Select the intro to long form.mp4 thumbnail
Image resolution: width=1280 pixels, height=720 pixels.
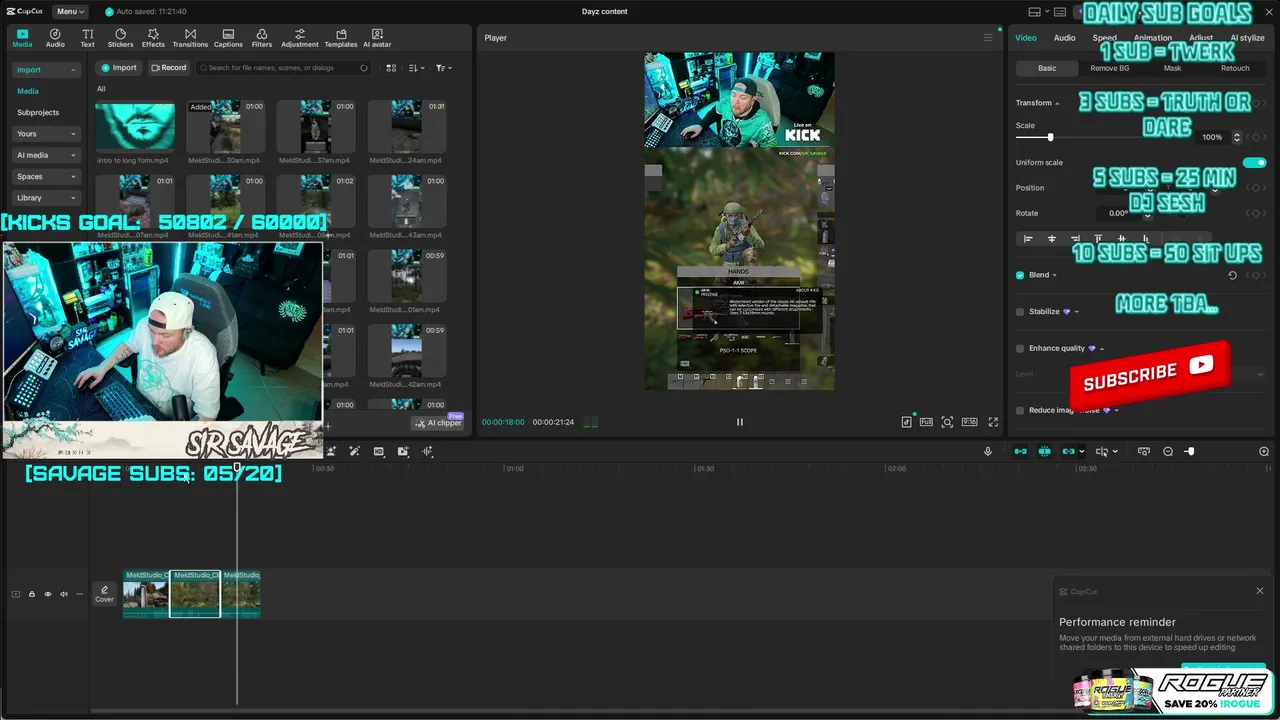pyautogui.click(x=135, y=126)
